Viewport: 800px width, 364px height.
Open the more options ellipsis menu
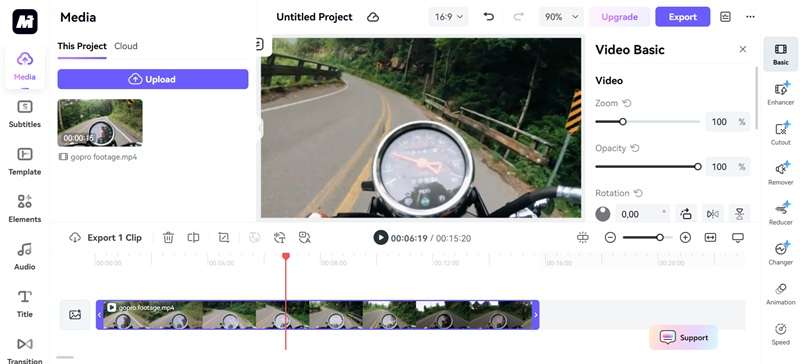(750, 17)
